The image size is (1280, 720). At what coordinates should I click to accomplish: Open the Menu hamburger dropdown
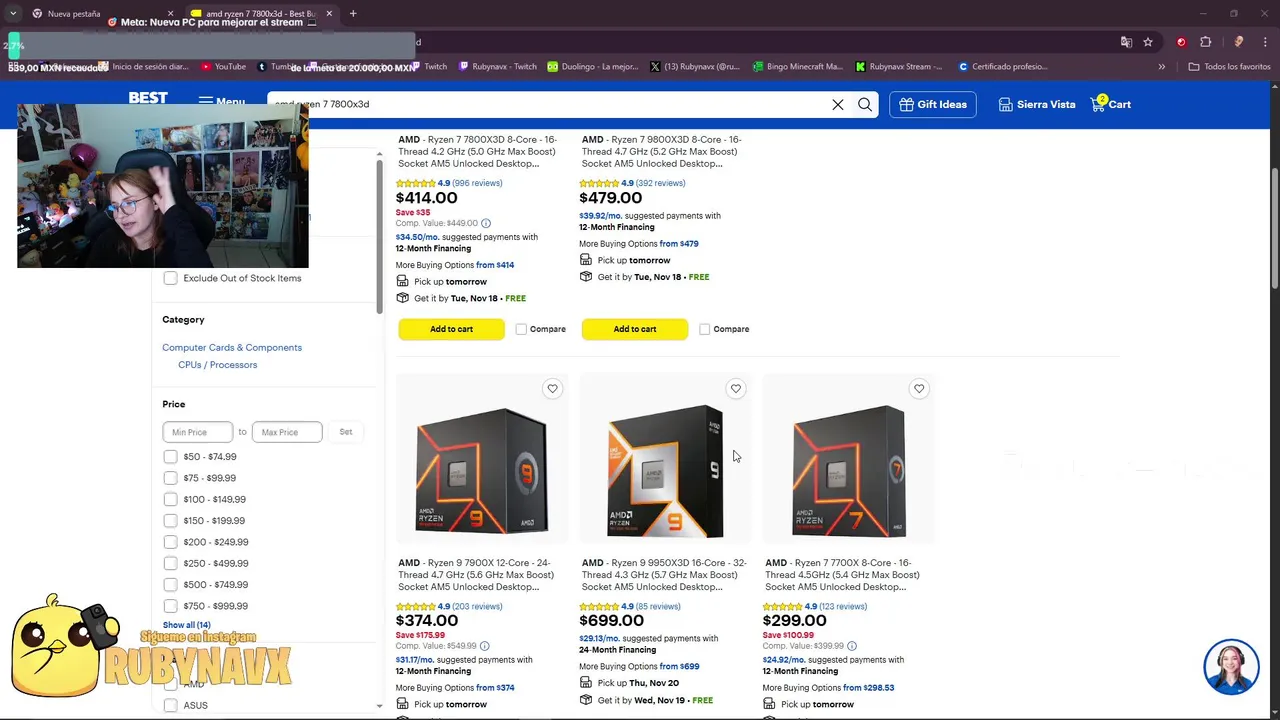click(x=221, y=102)
